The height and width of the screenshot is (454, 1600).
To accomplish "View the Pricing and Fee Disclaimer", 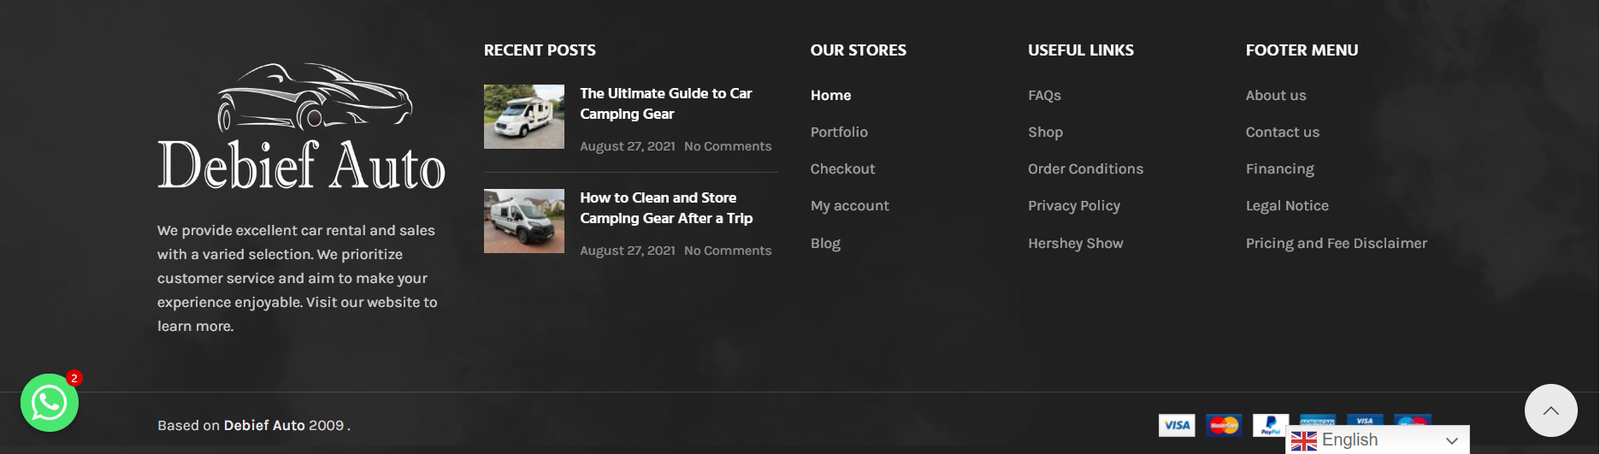I will click(1336, 243).
